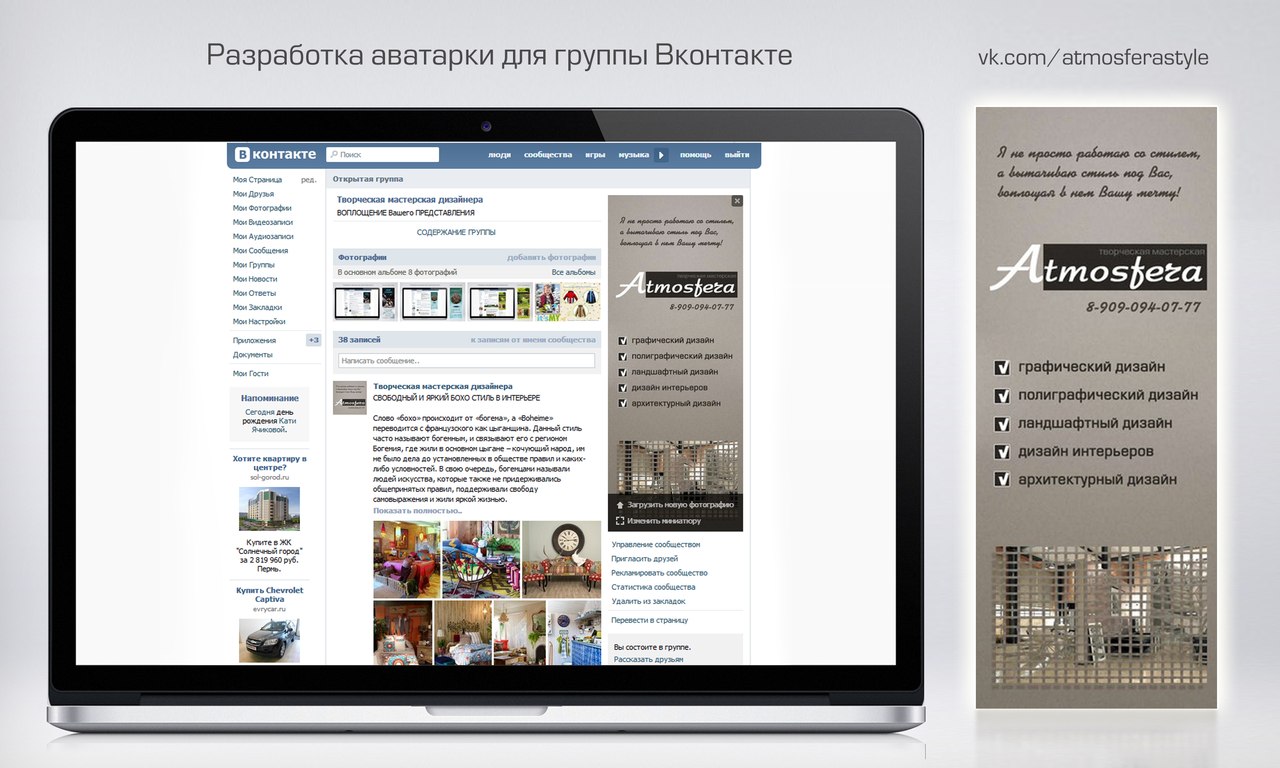1280x768 pixels.
Task: Go to сообщества in the top navigation
Action: pyautogui.click(x=548, y=155)
